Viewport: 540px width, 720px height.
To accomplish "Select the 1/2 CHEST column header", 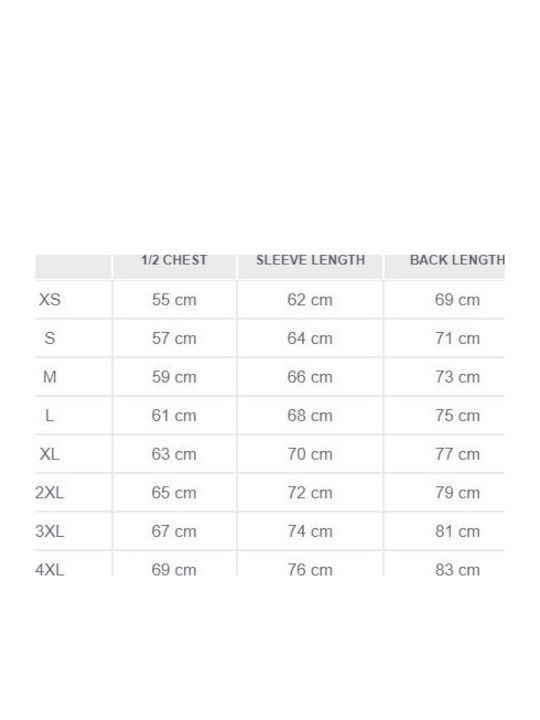I will pyautogui.click(x=174, y=260).
